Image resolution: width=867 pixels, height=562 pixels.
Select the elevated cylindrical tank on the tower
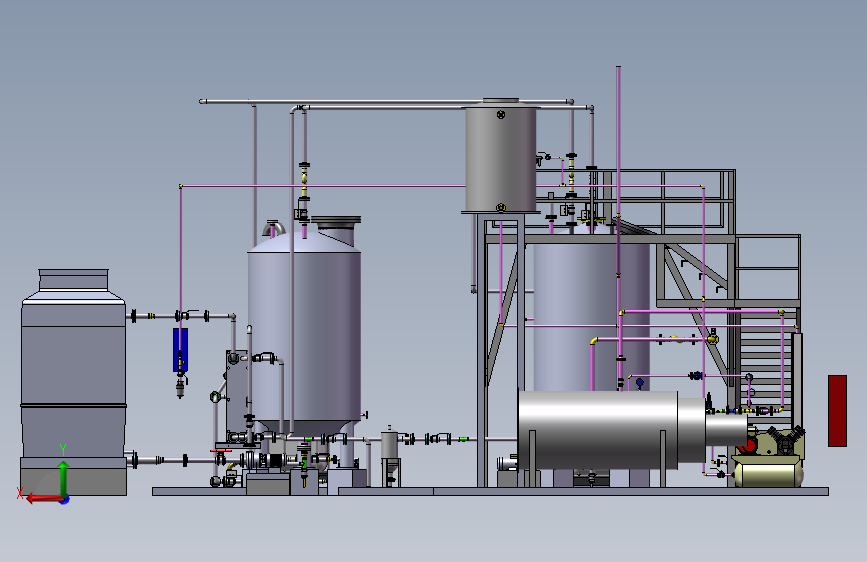(x=500, y=157)
